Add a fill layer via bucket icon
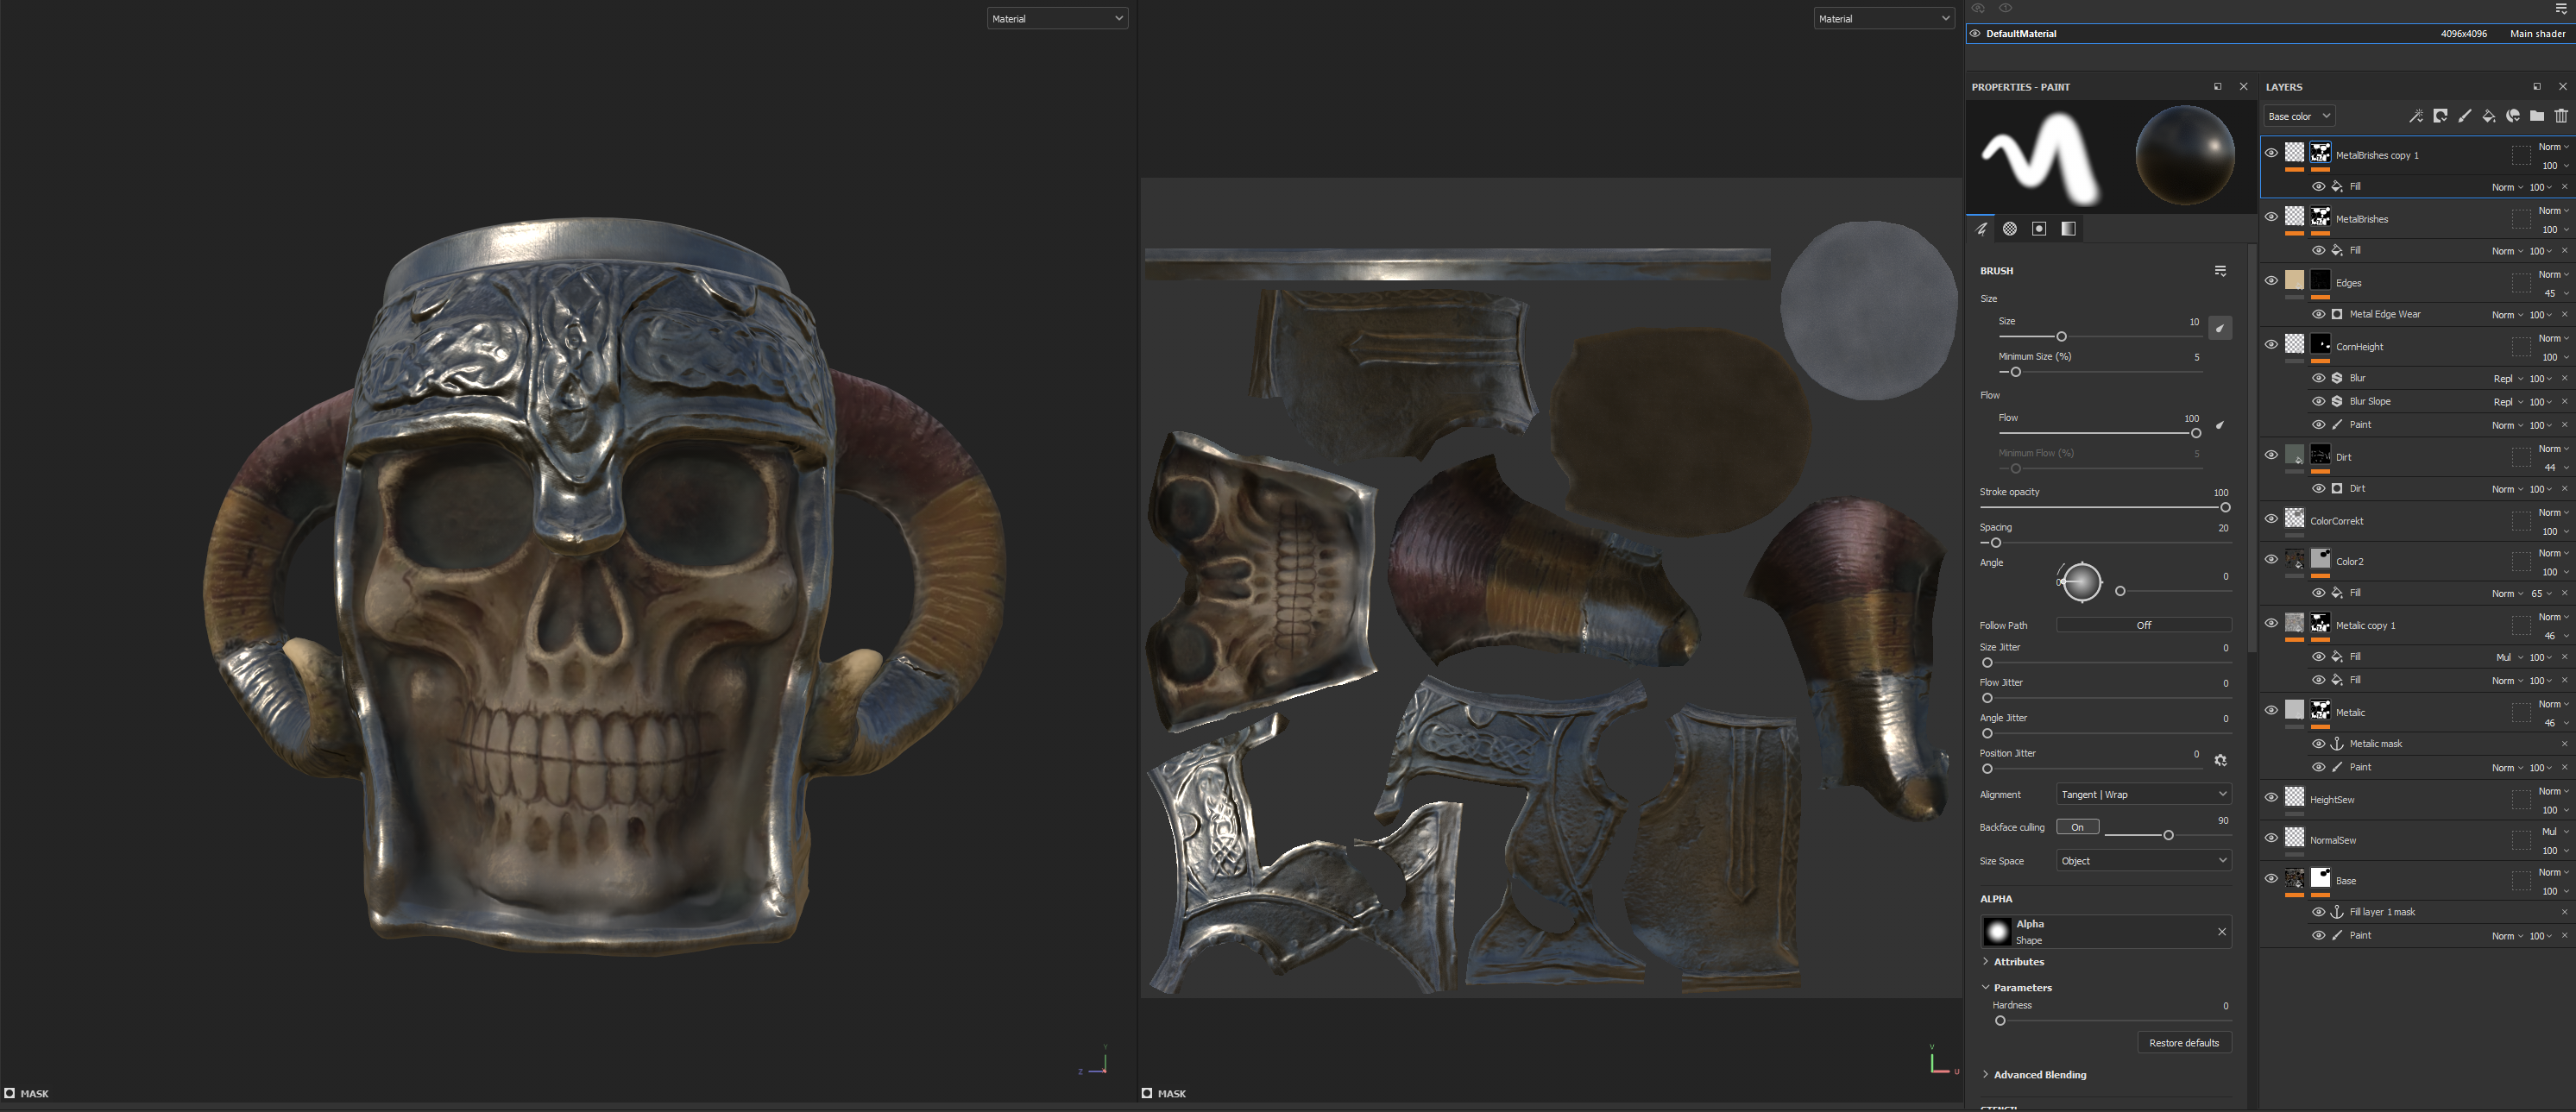The width and height of the screenshot is (2576, 1112). 2489,116
